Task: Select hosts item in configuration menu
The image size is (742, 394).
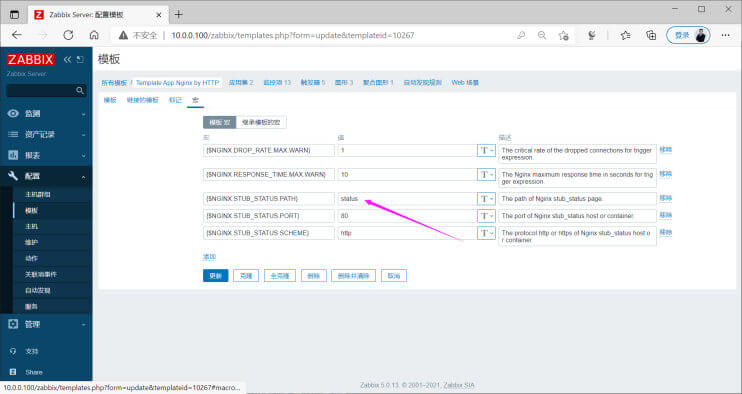Action: (x=32, y=227)
